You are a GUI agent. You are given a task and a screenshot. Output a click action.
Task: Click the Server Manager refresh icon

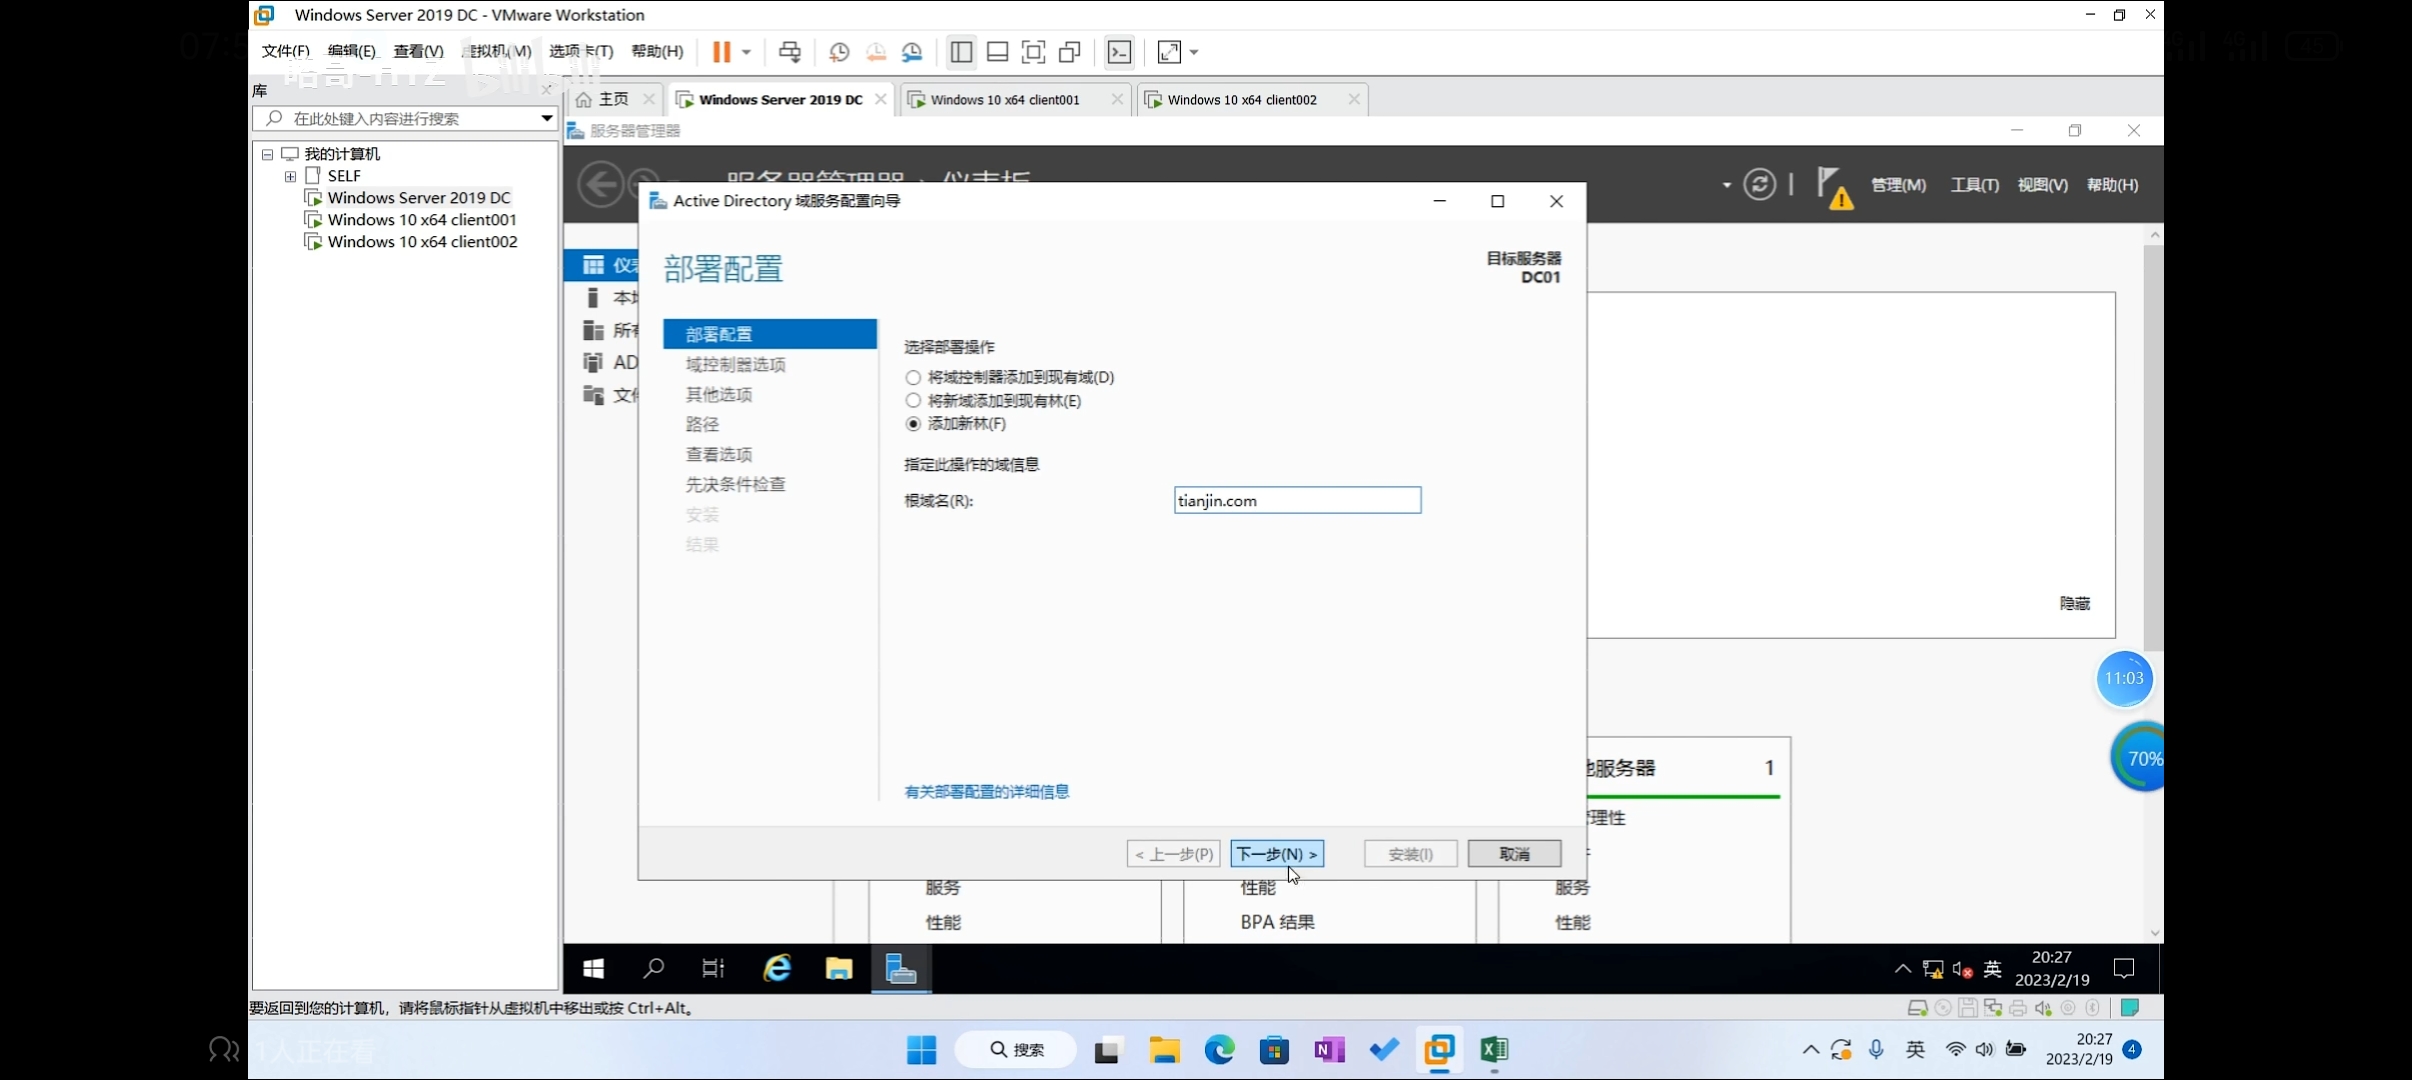(x=1759, y=185)
